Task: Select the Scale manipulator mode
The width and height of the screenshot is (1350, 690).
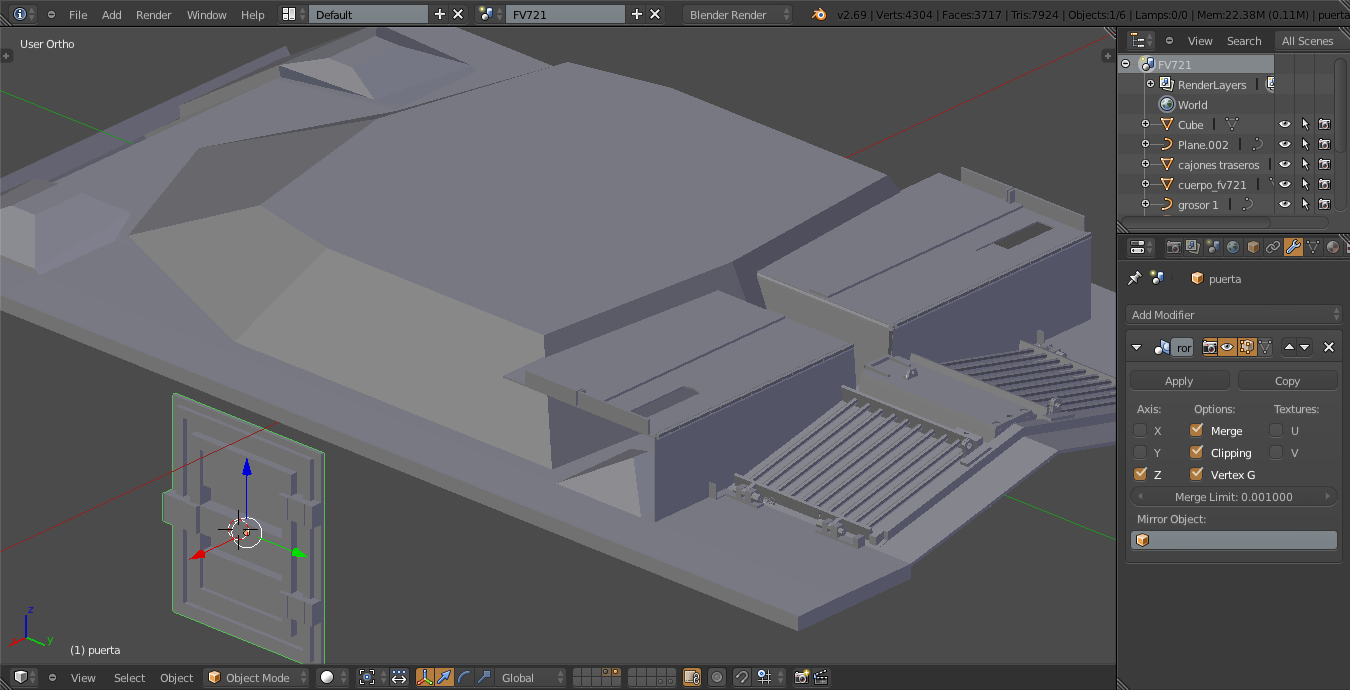Action: point(483,677)
